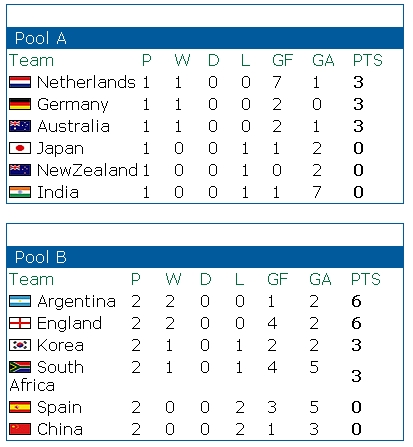Select the England flag icon
Image resolution: width=413 pixels, height=447 pixels.
[x=20, y=323]
